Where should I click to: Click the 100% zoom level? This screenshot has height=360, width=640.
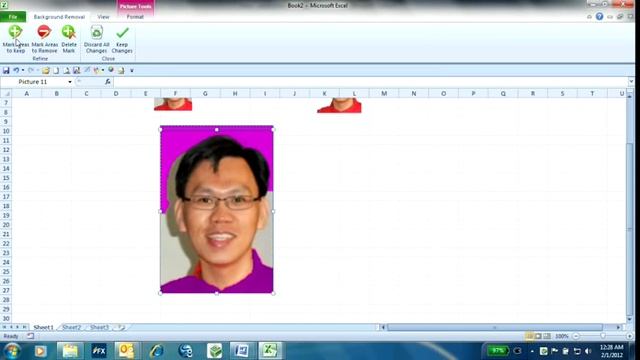(562, 336)
